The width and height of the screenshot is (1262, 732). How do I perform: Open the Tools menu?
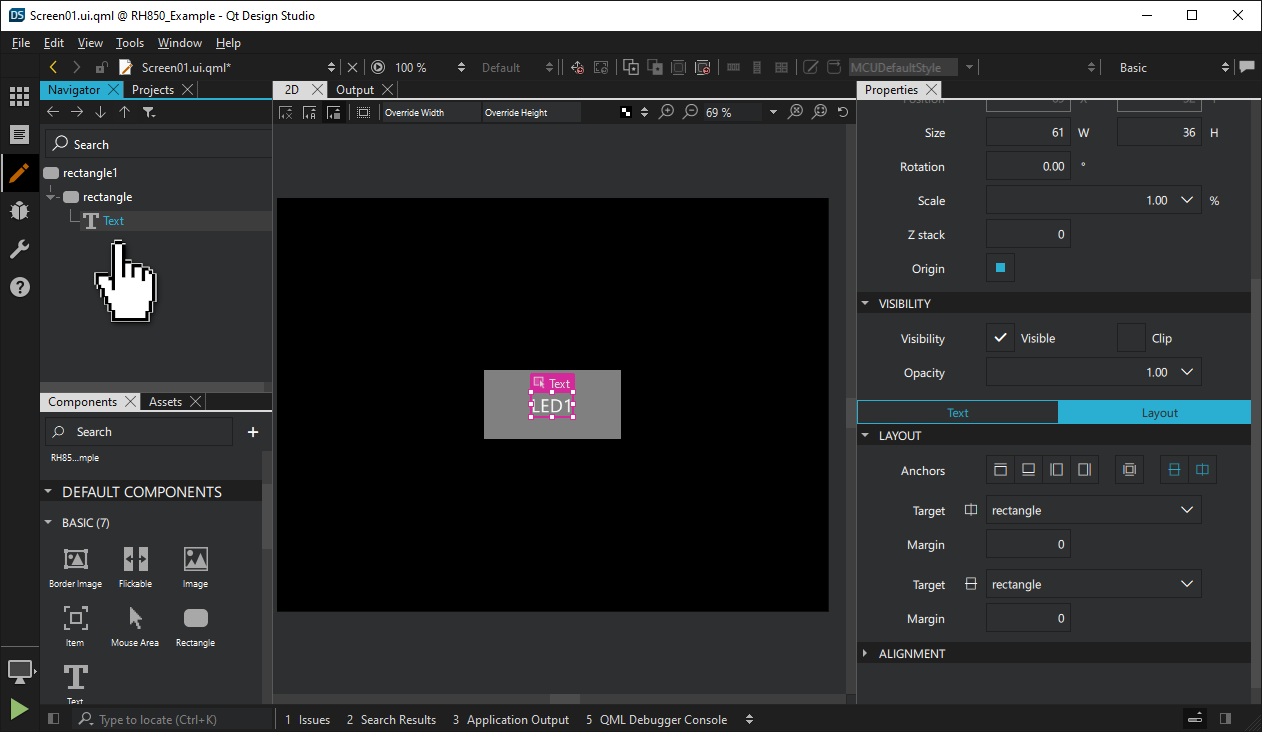click(x=130, y=42)
